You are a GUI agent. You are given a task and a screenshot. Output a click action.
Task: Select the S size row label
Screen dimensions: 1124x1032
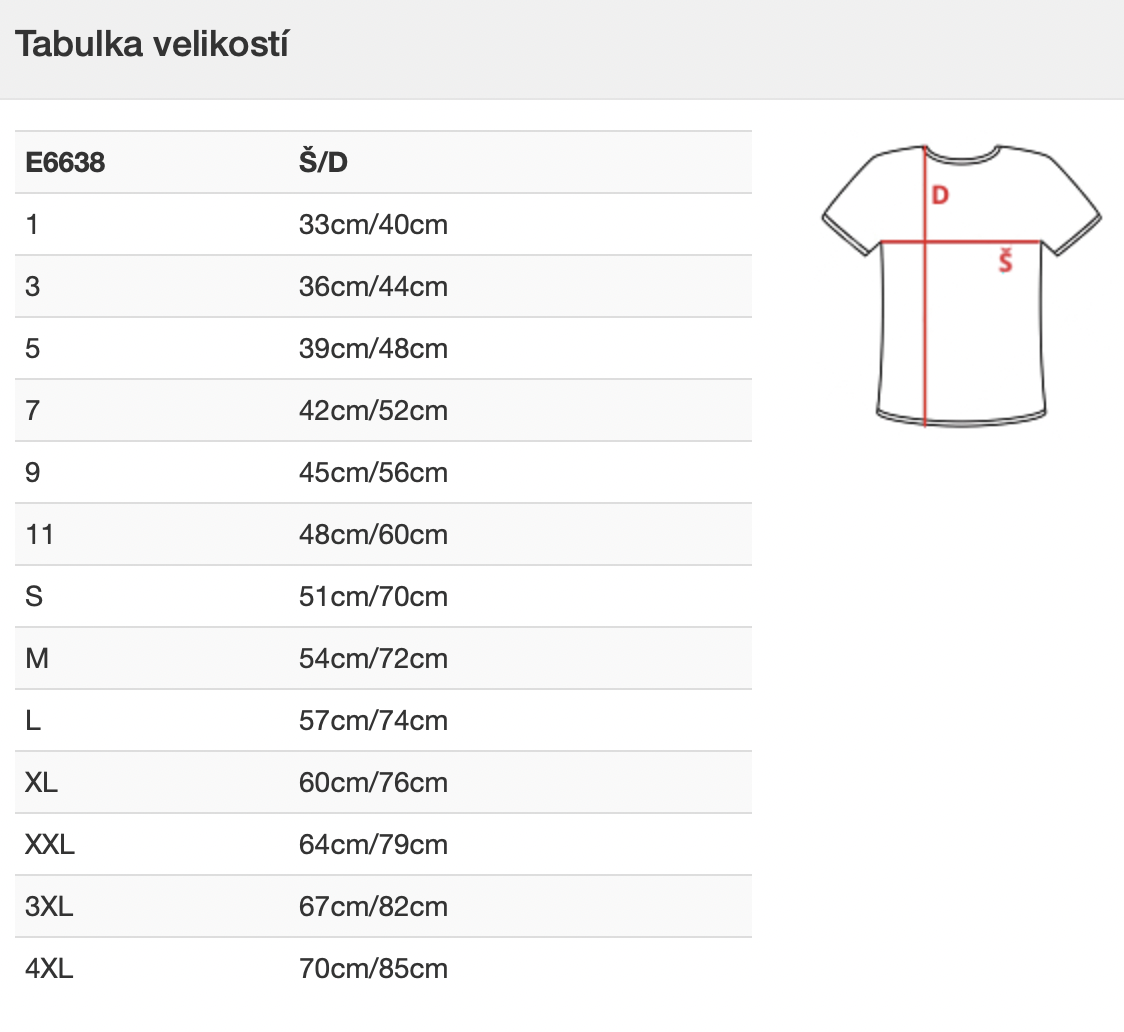(x=34, y=597)
